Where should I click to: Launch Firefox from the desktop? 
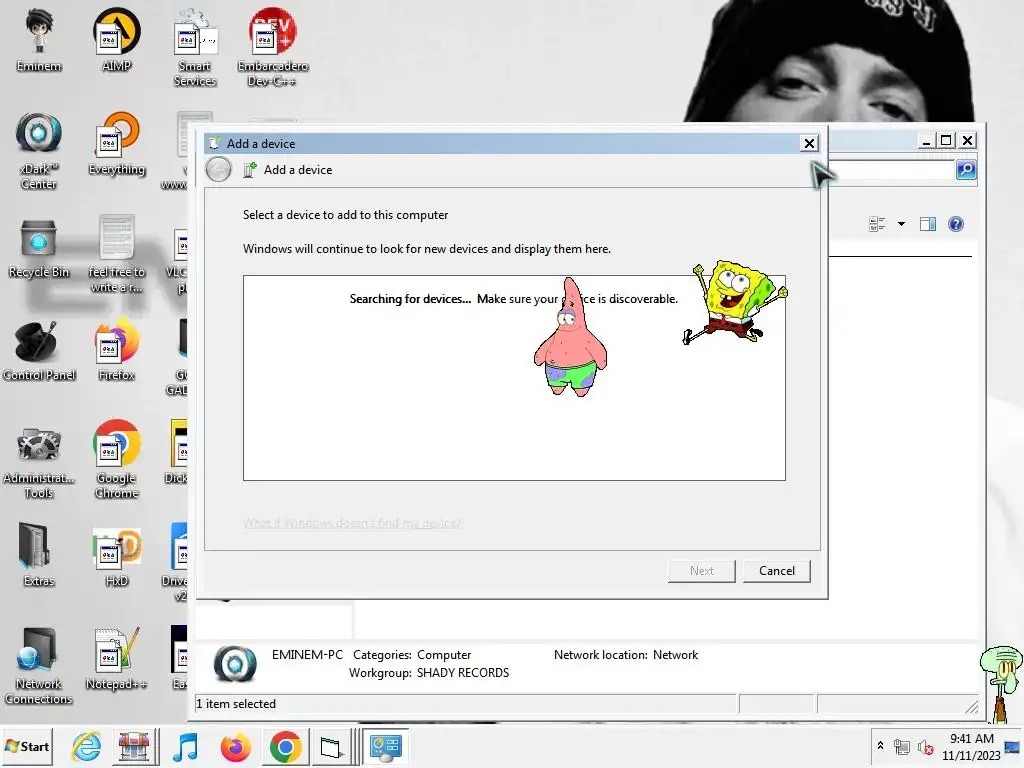click(116, 351)
